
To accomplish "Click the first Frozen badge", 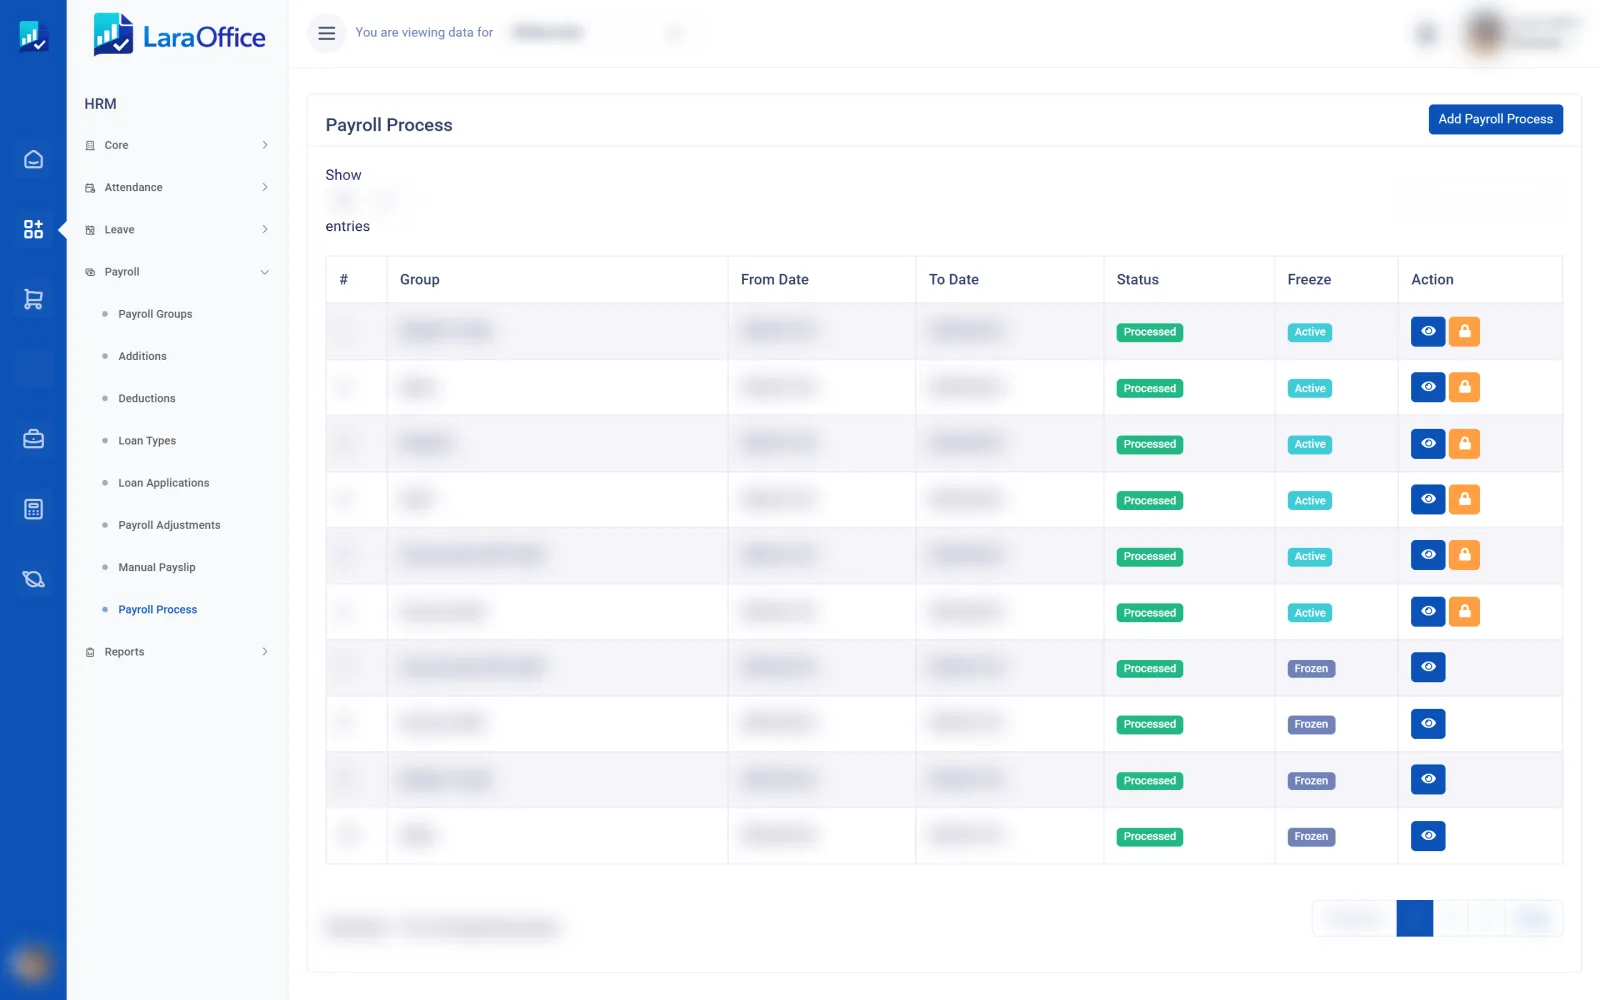I will pos(1311,668).
